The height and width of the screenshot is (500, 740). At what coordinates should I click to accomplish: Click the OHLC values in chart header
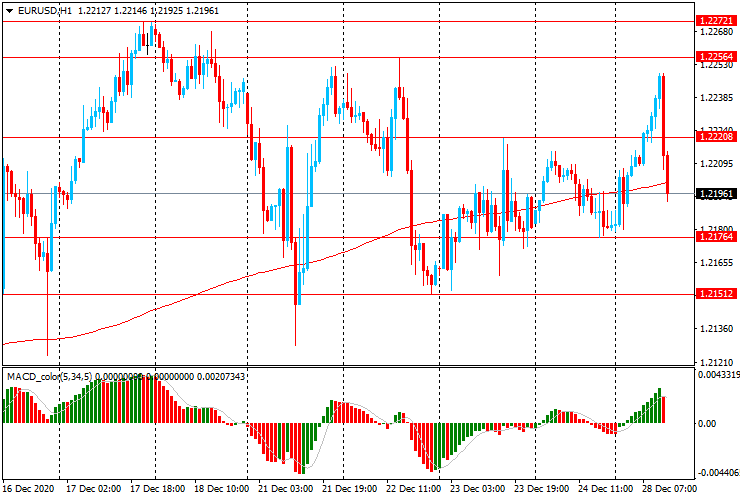[x=148, y=10]
